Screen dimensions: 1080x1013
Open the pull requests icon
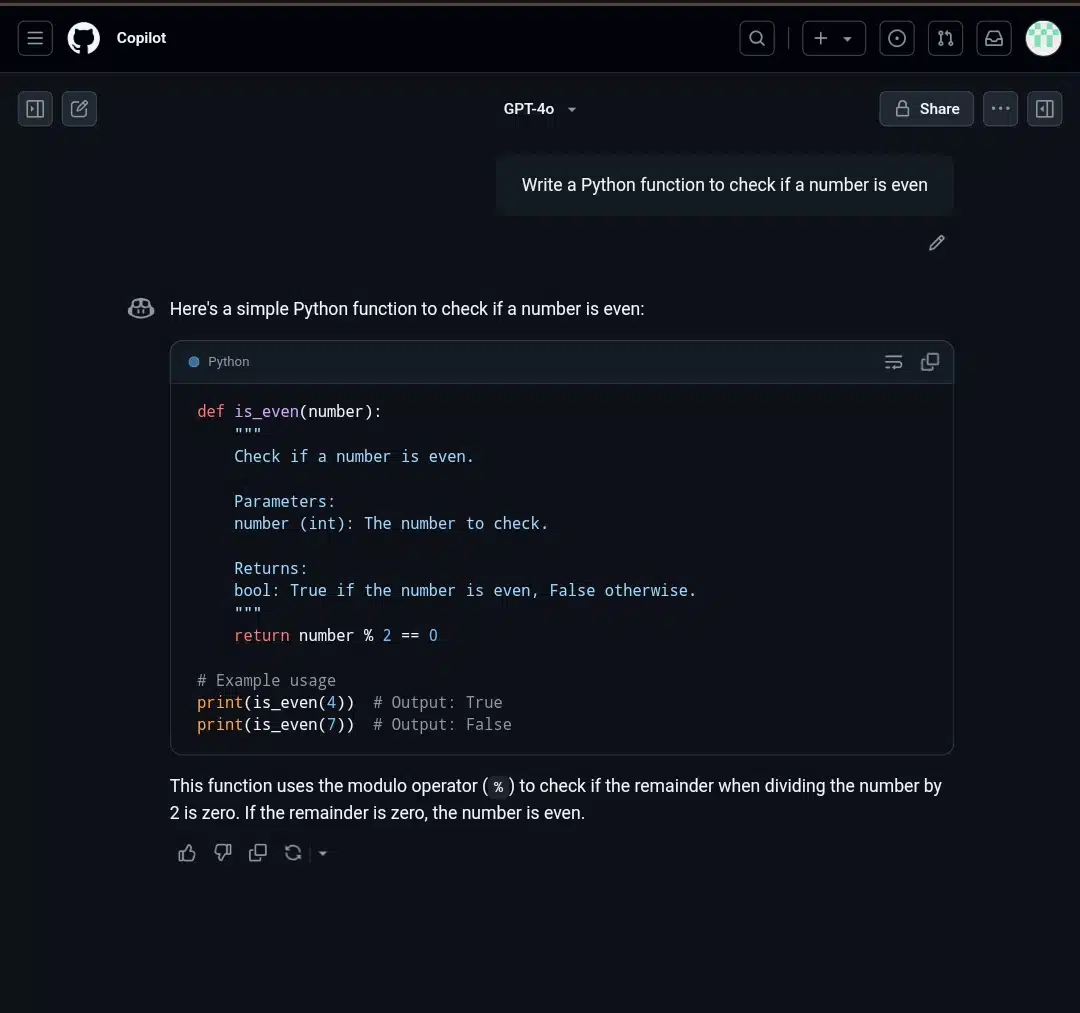946,39
